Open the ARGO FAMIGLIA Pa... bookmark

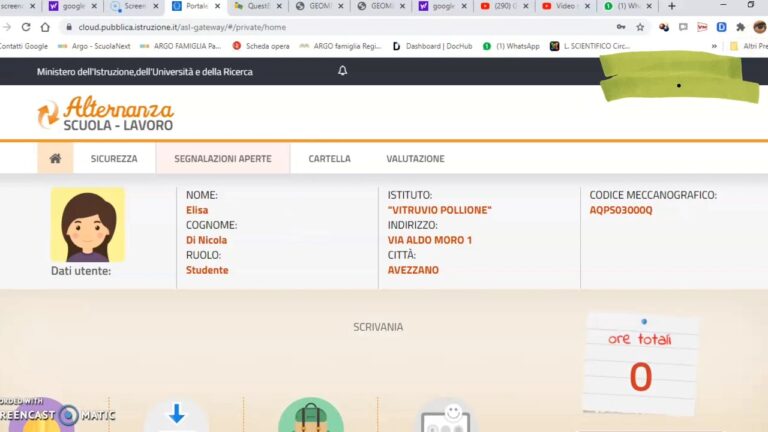pyautogui.click(x=180, y=46)
